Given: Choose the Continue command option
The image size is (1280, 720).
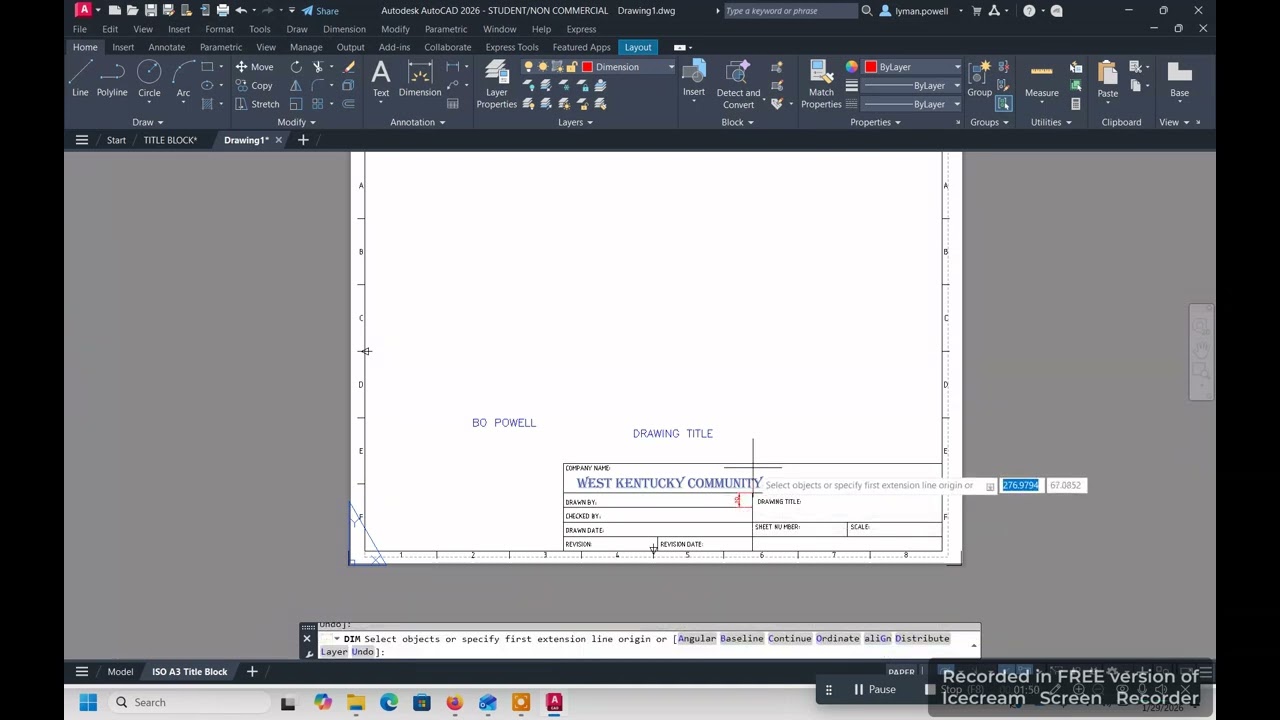Looking at the screenshot, I should (789, 638).
